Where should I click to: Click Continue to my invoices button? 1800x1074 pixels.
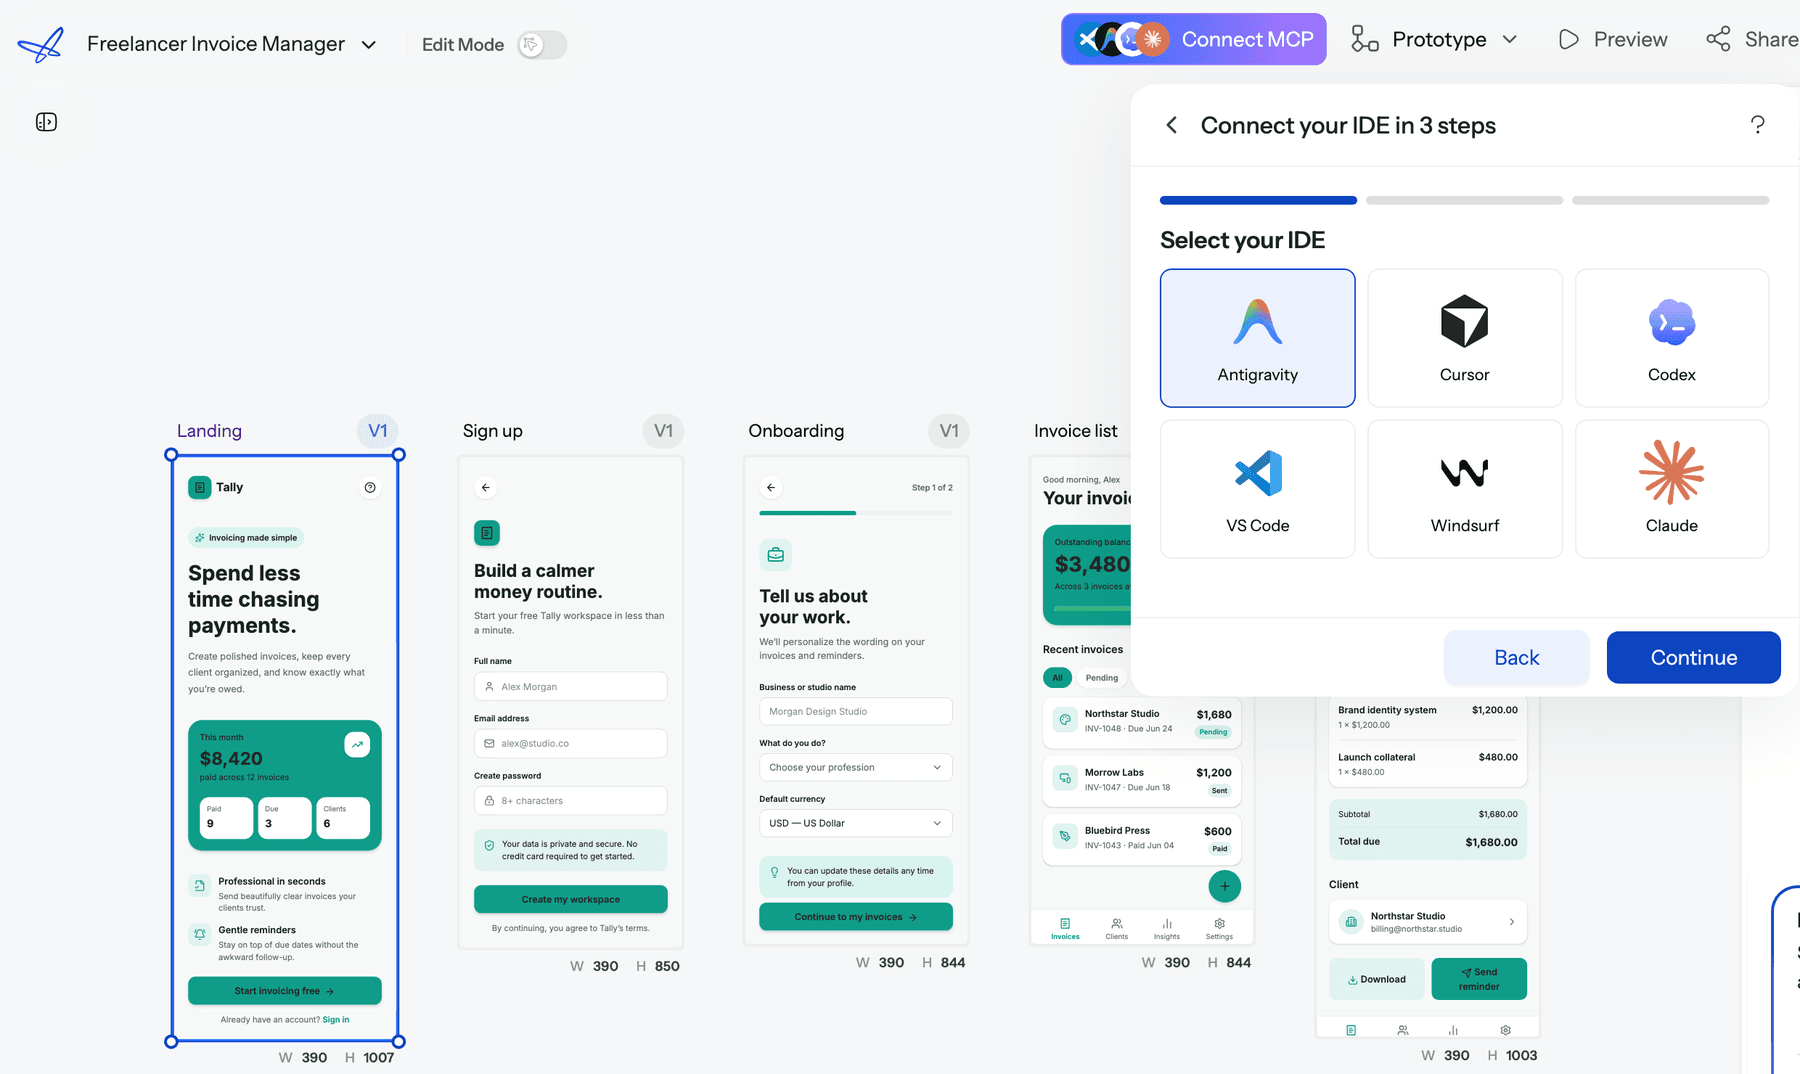coord(856,917)
